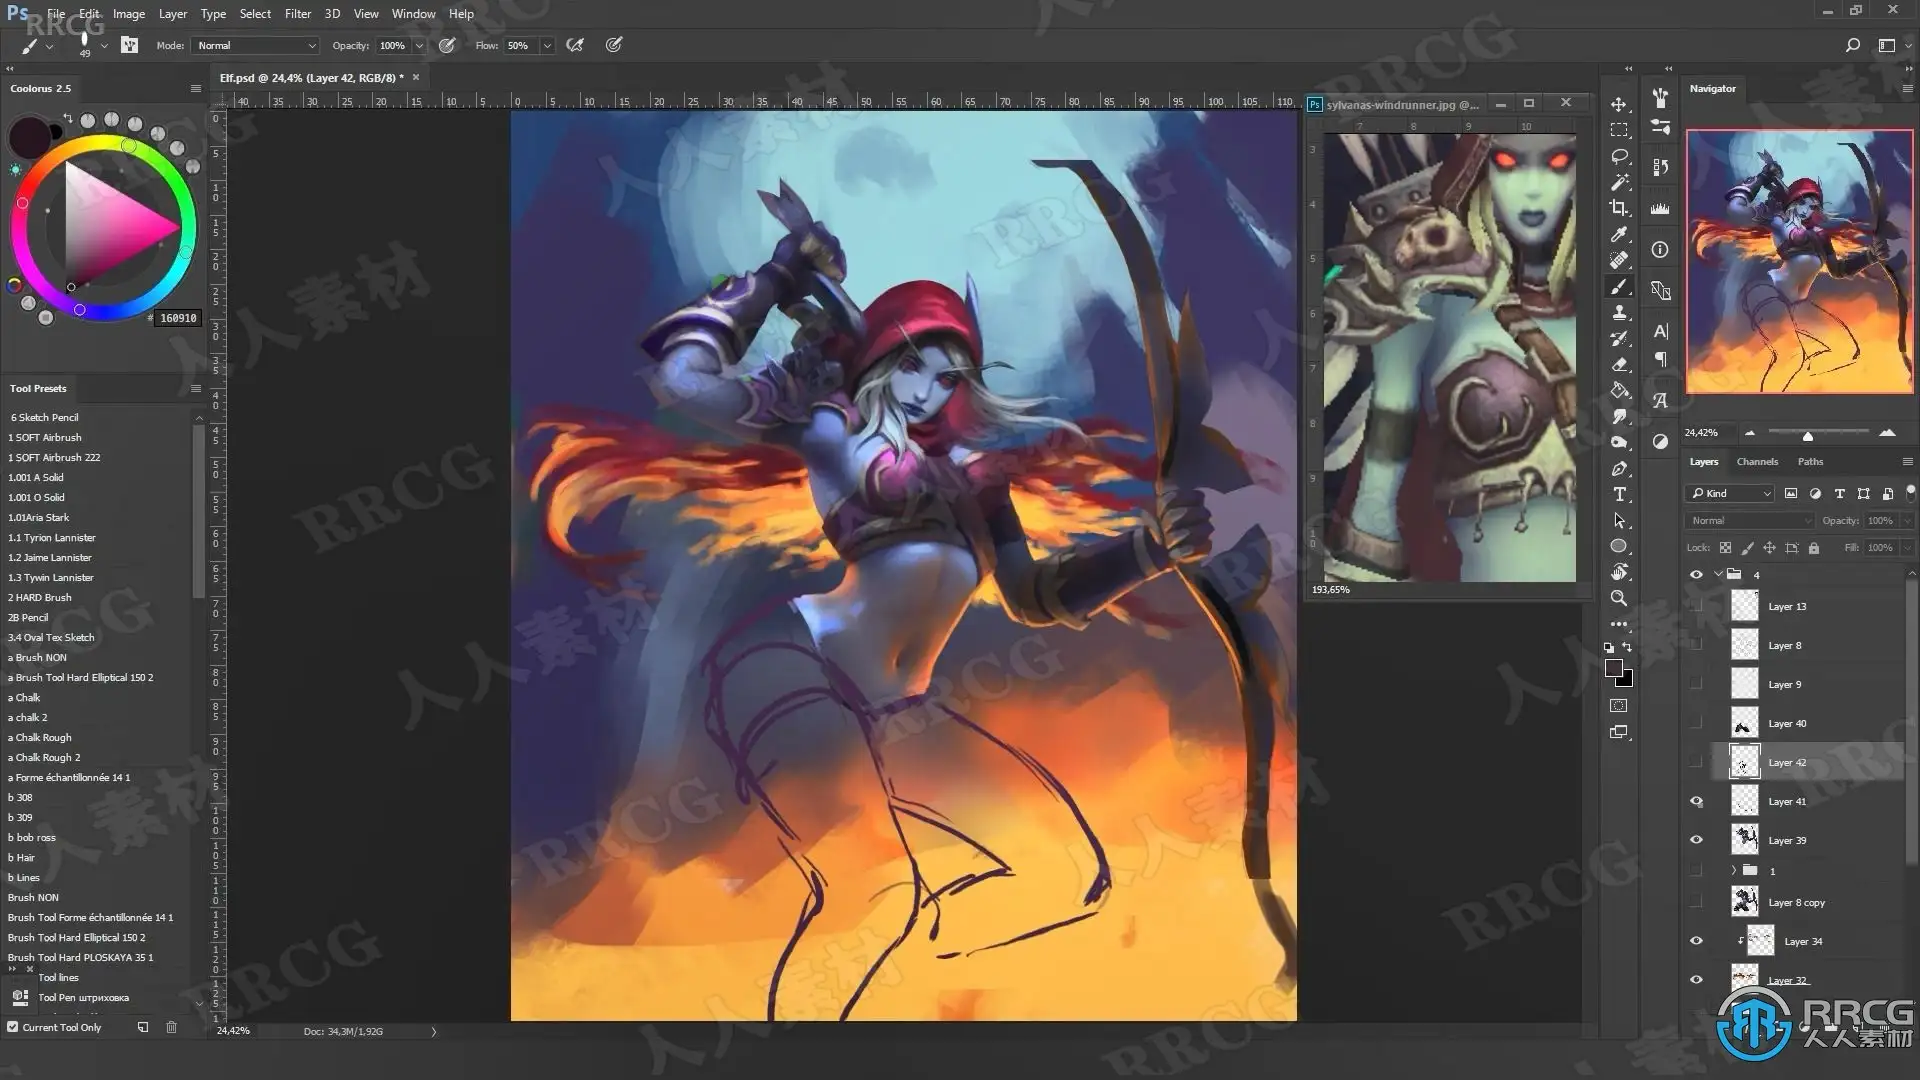Select the Move tool
Screen dimensions: 1920x1080
(1619, 104)
